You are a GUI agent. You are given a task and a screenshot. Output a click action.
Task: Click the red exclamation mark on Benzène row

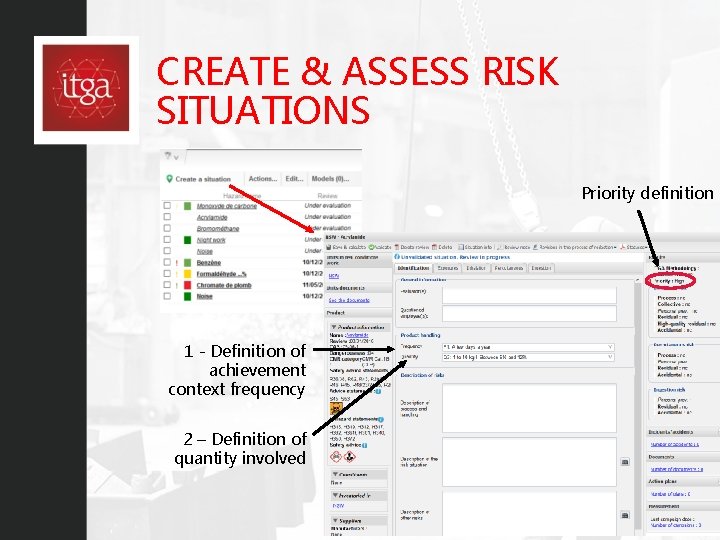177,263
